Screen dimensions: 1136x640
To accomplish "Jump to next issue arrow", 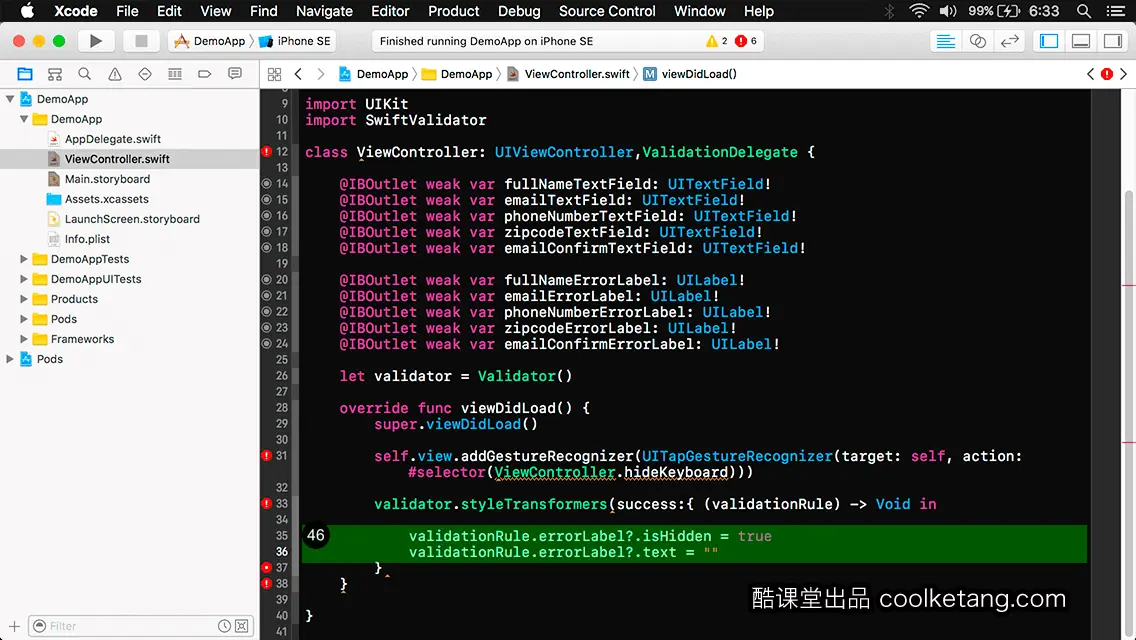I will 1124,74.
